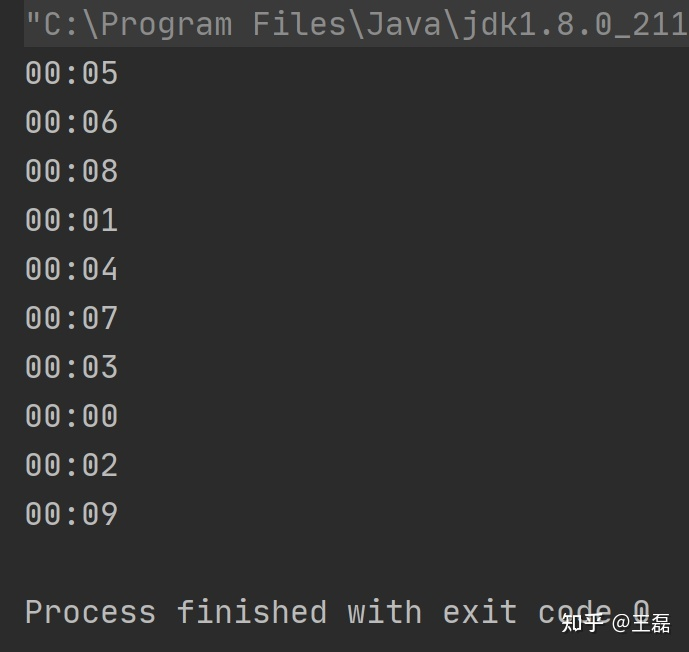The image size is (689, 652).
Task: Place cursor on the 00:02 output line
Action: (x=71, y=465)
